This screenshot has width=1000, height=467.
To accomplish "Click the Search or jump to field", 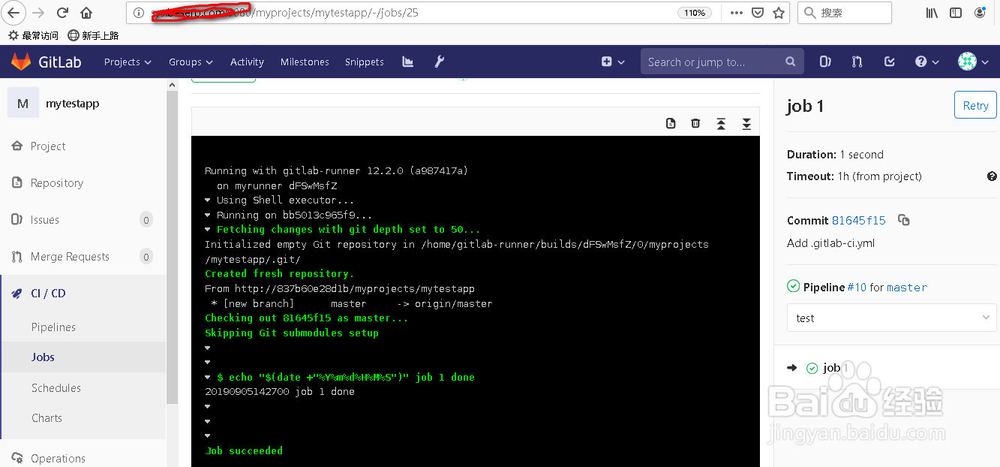I will 721,62.
